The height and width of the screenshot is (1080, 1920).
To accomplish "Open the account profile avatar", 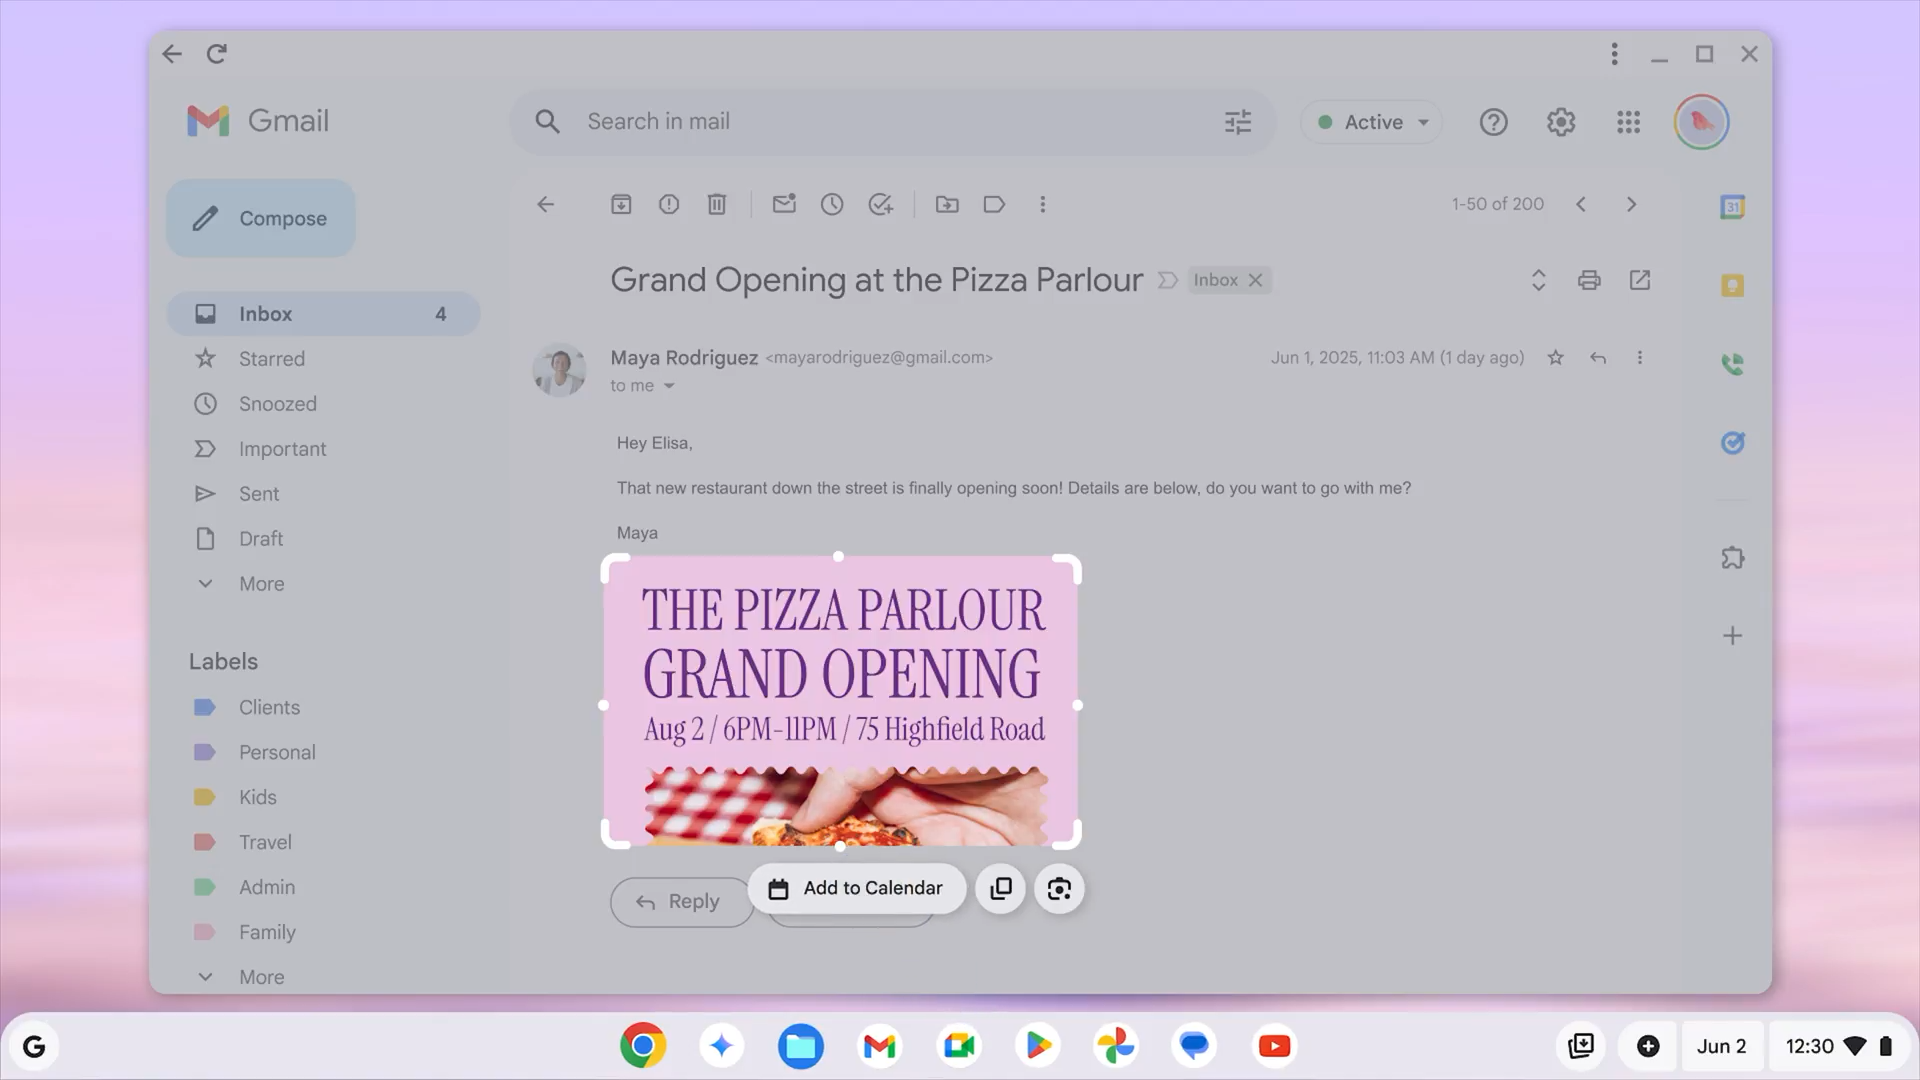I will [1702, 122].
